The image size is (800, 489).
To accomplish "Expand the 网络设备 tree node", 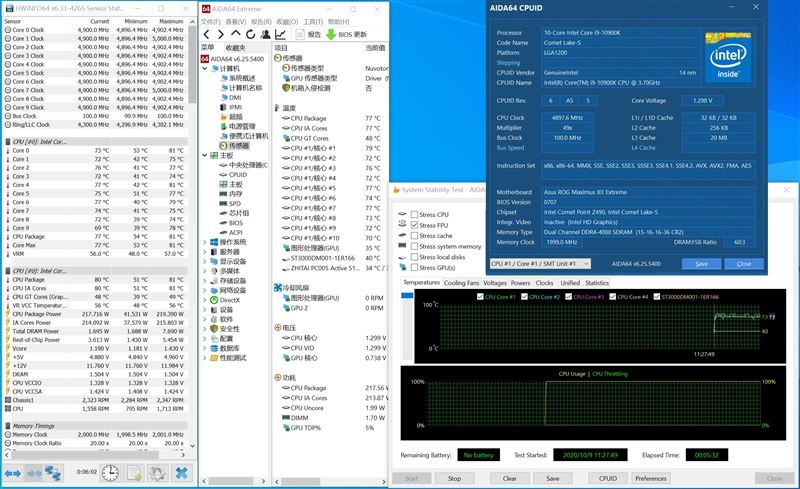I will point(205,290).
